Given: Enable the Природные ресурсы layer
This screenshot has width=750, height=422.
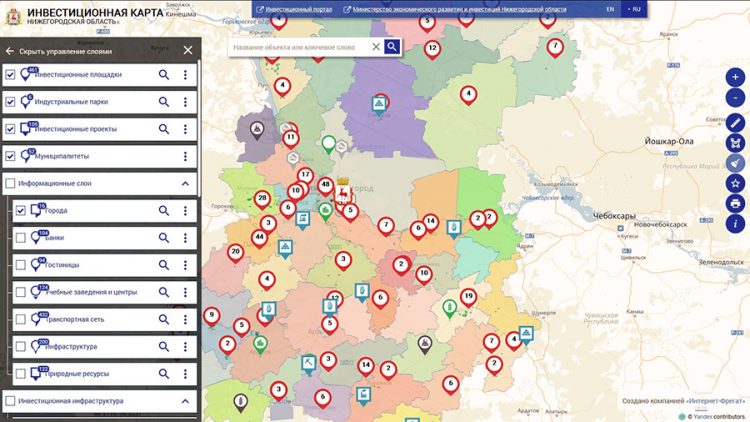Looking at the screenshot, I should [x=20, y=374].
